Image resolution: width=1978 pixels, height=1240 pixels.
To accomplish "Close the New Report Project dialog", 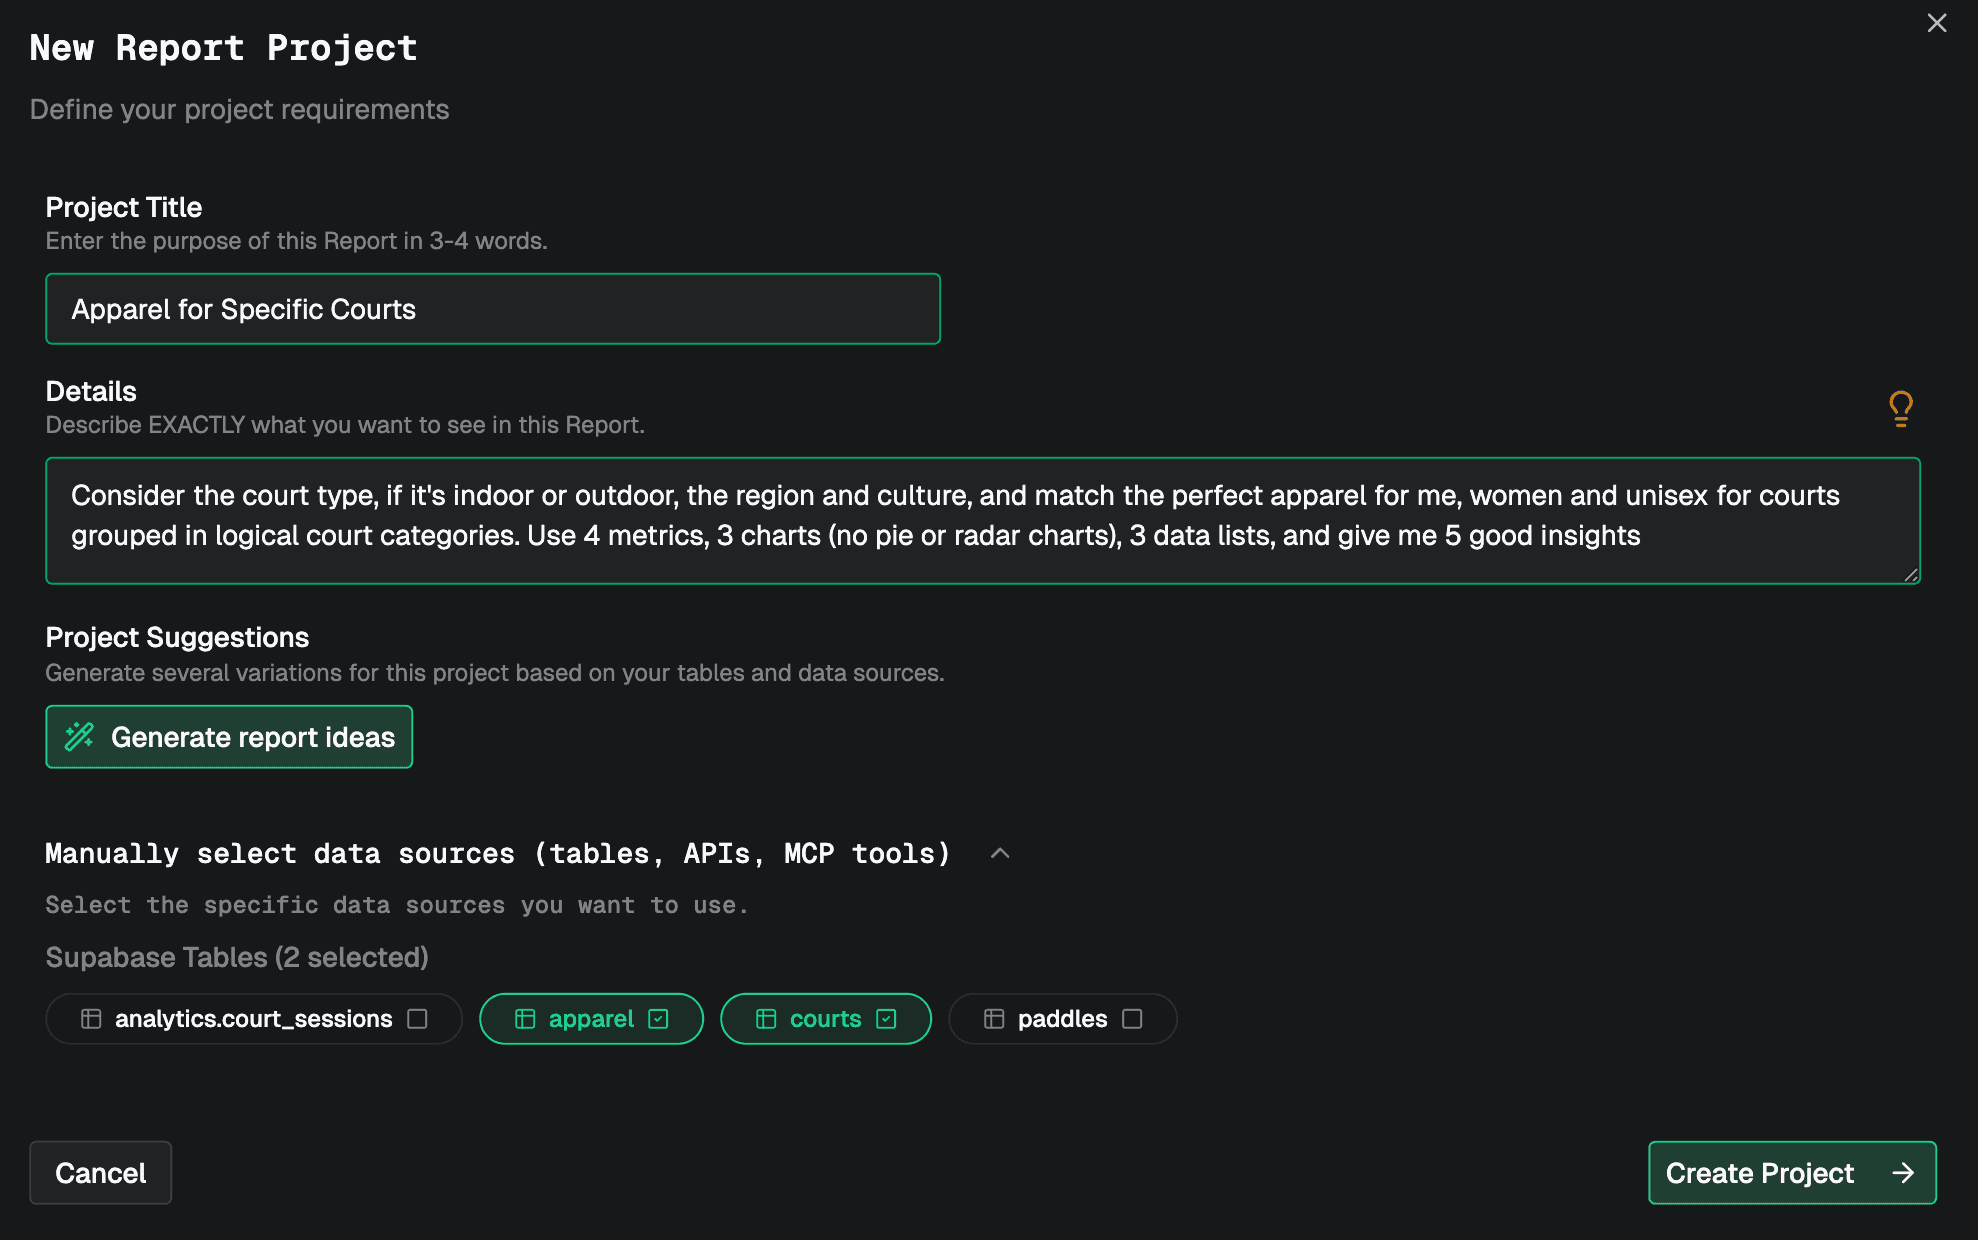I will 1937,23.
